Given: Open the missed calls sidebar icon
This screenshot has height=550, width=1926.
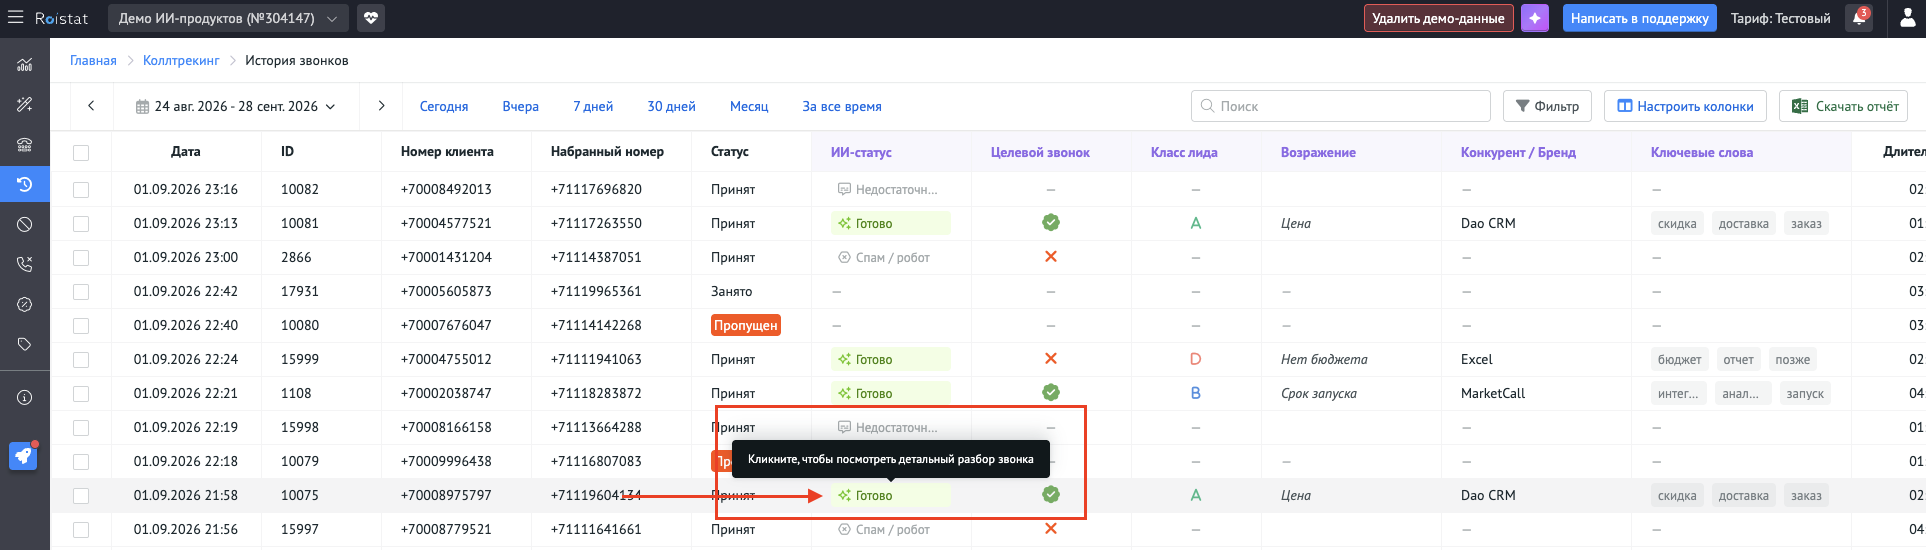Looking at the screenshot, I should [25, 265].
